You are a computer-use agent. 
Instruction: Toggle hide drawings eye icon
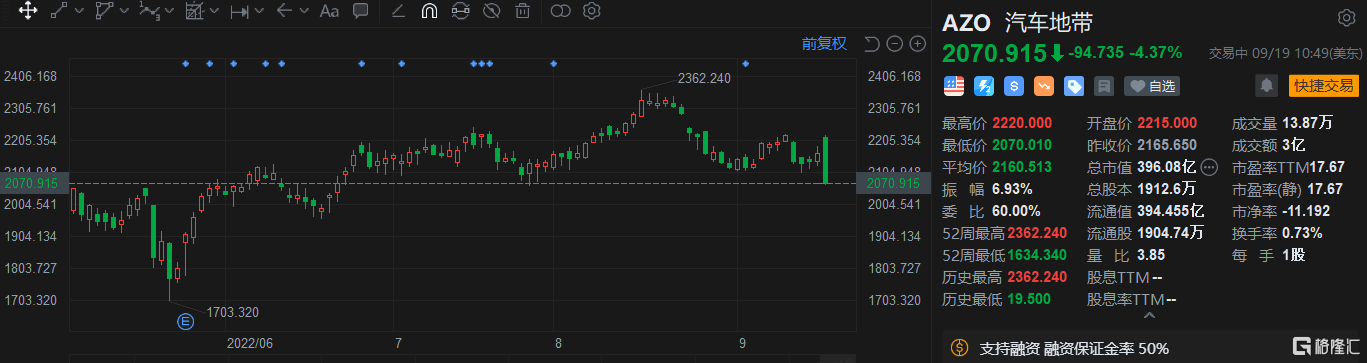point(491,12)
